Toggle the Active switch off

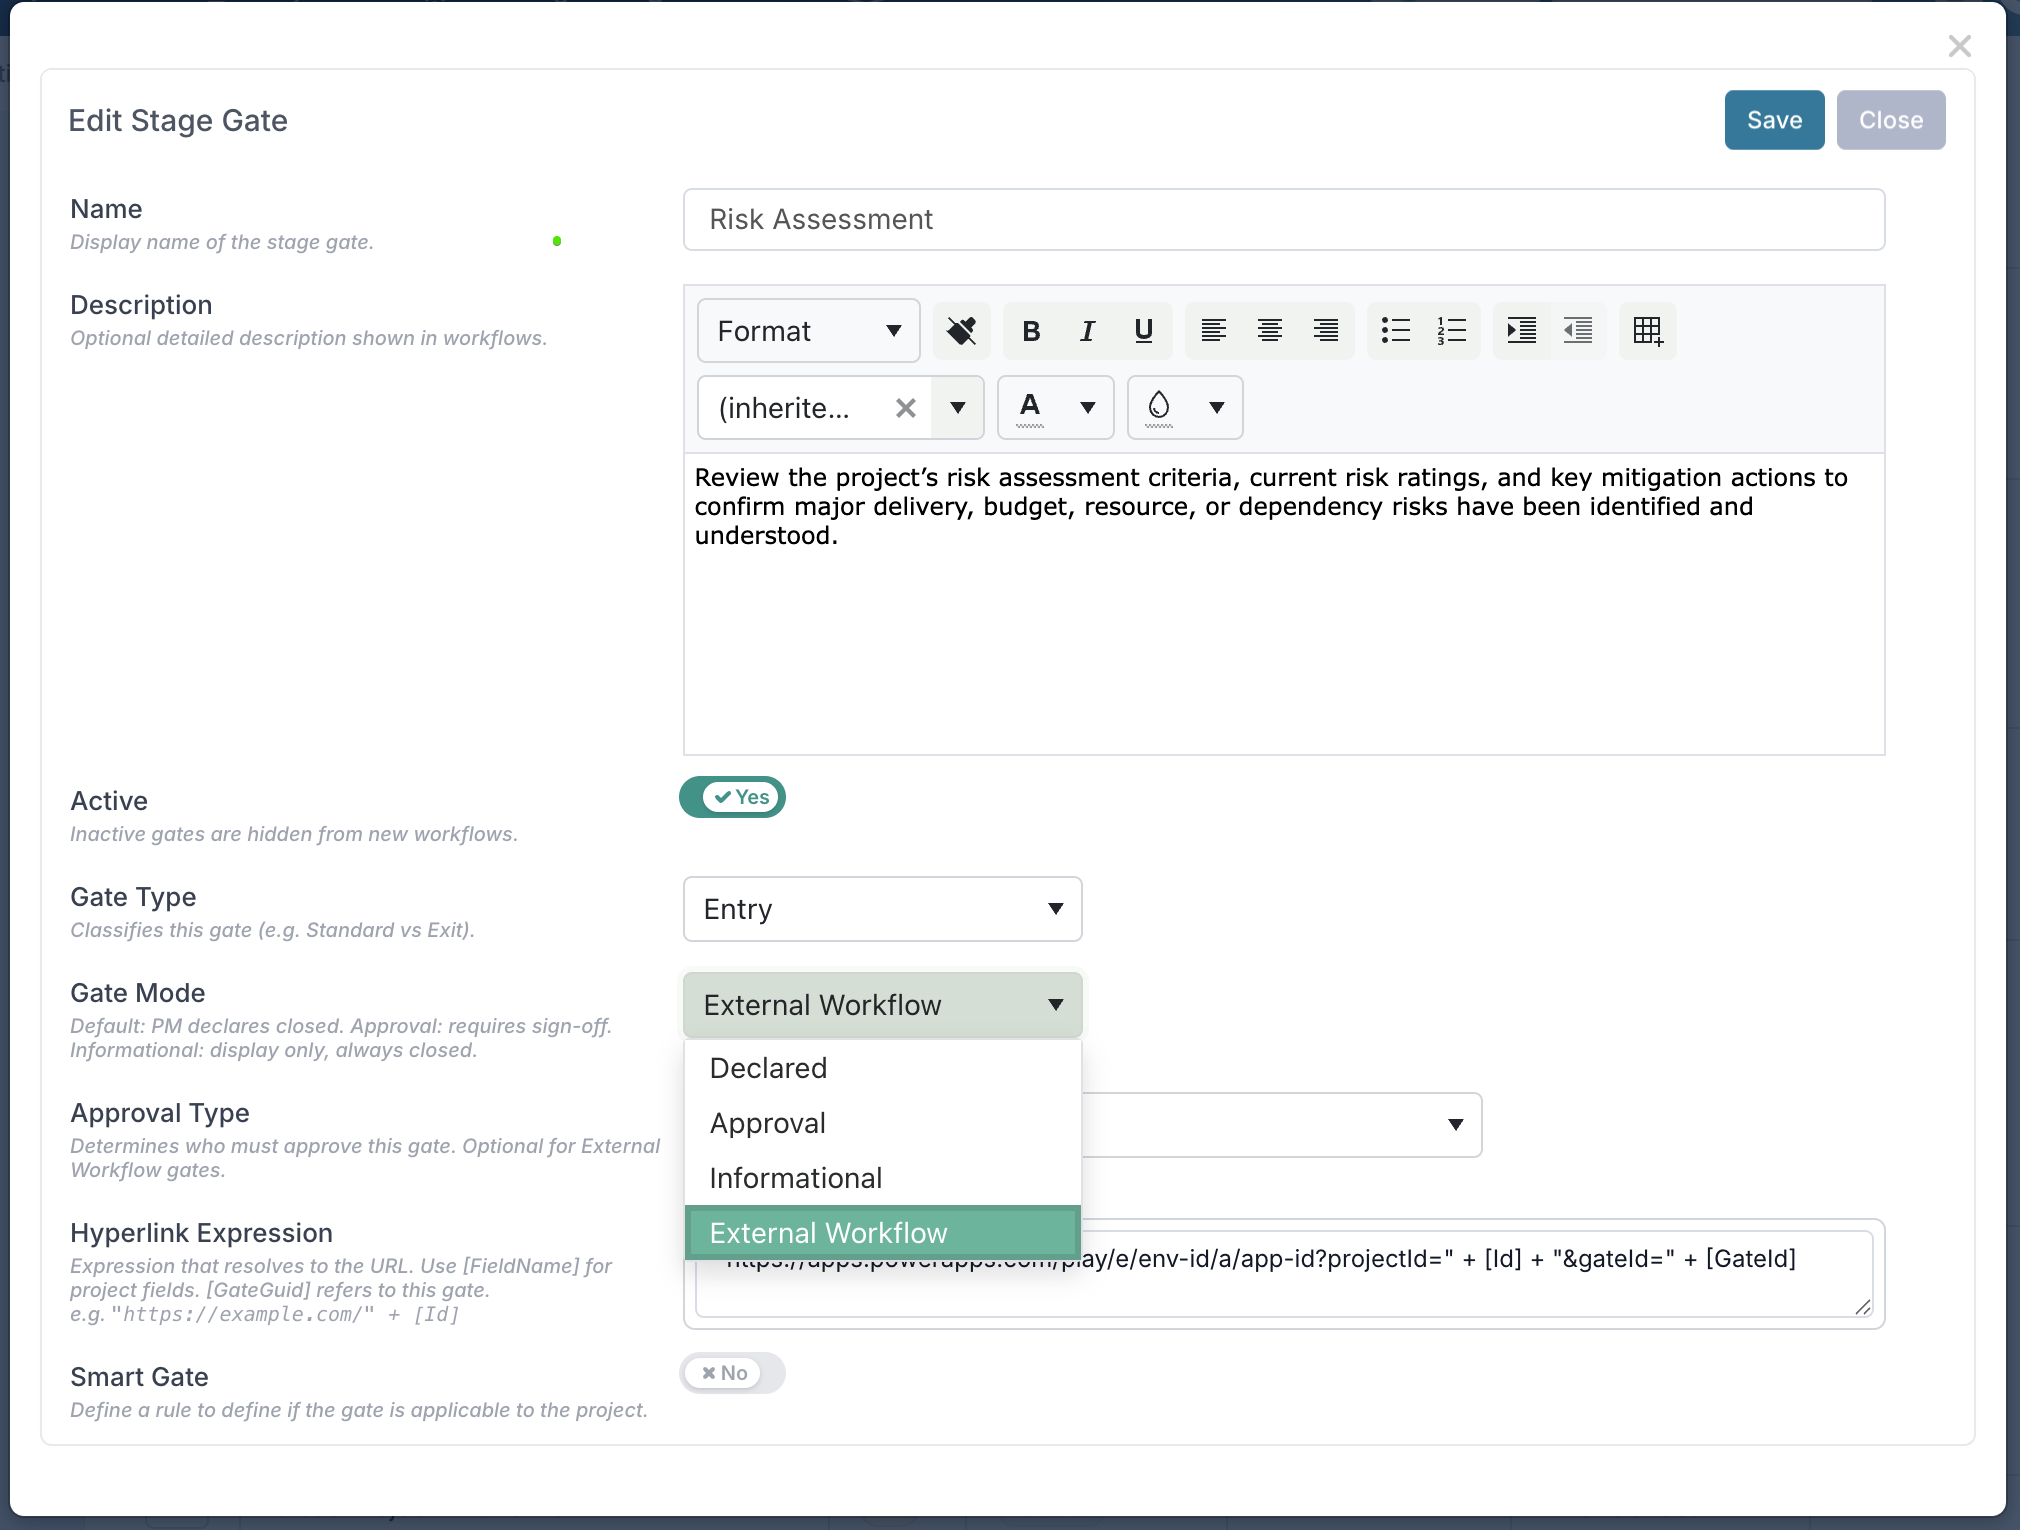(x=732, y=797)
